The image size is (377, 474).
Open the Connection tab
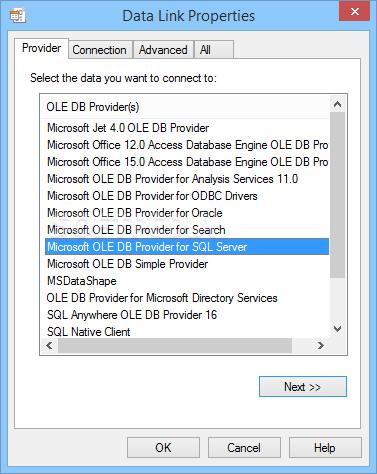[99, 50]
